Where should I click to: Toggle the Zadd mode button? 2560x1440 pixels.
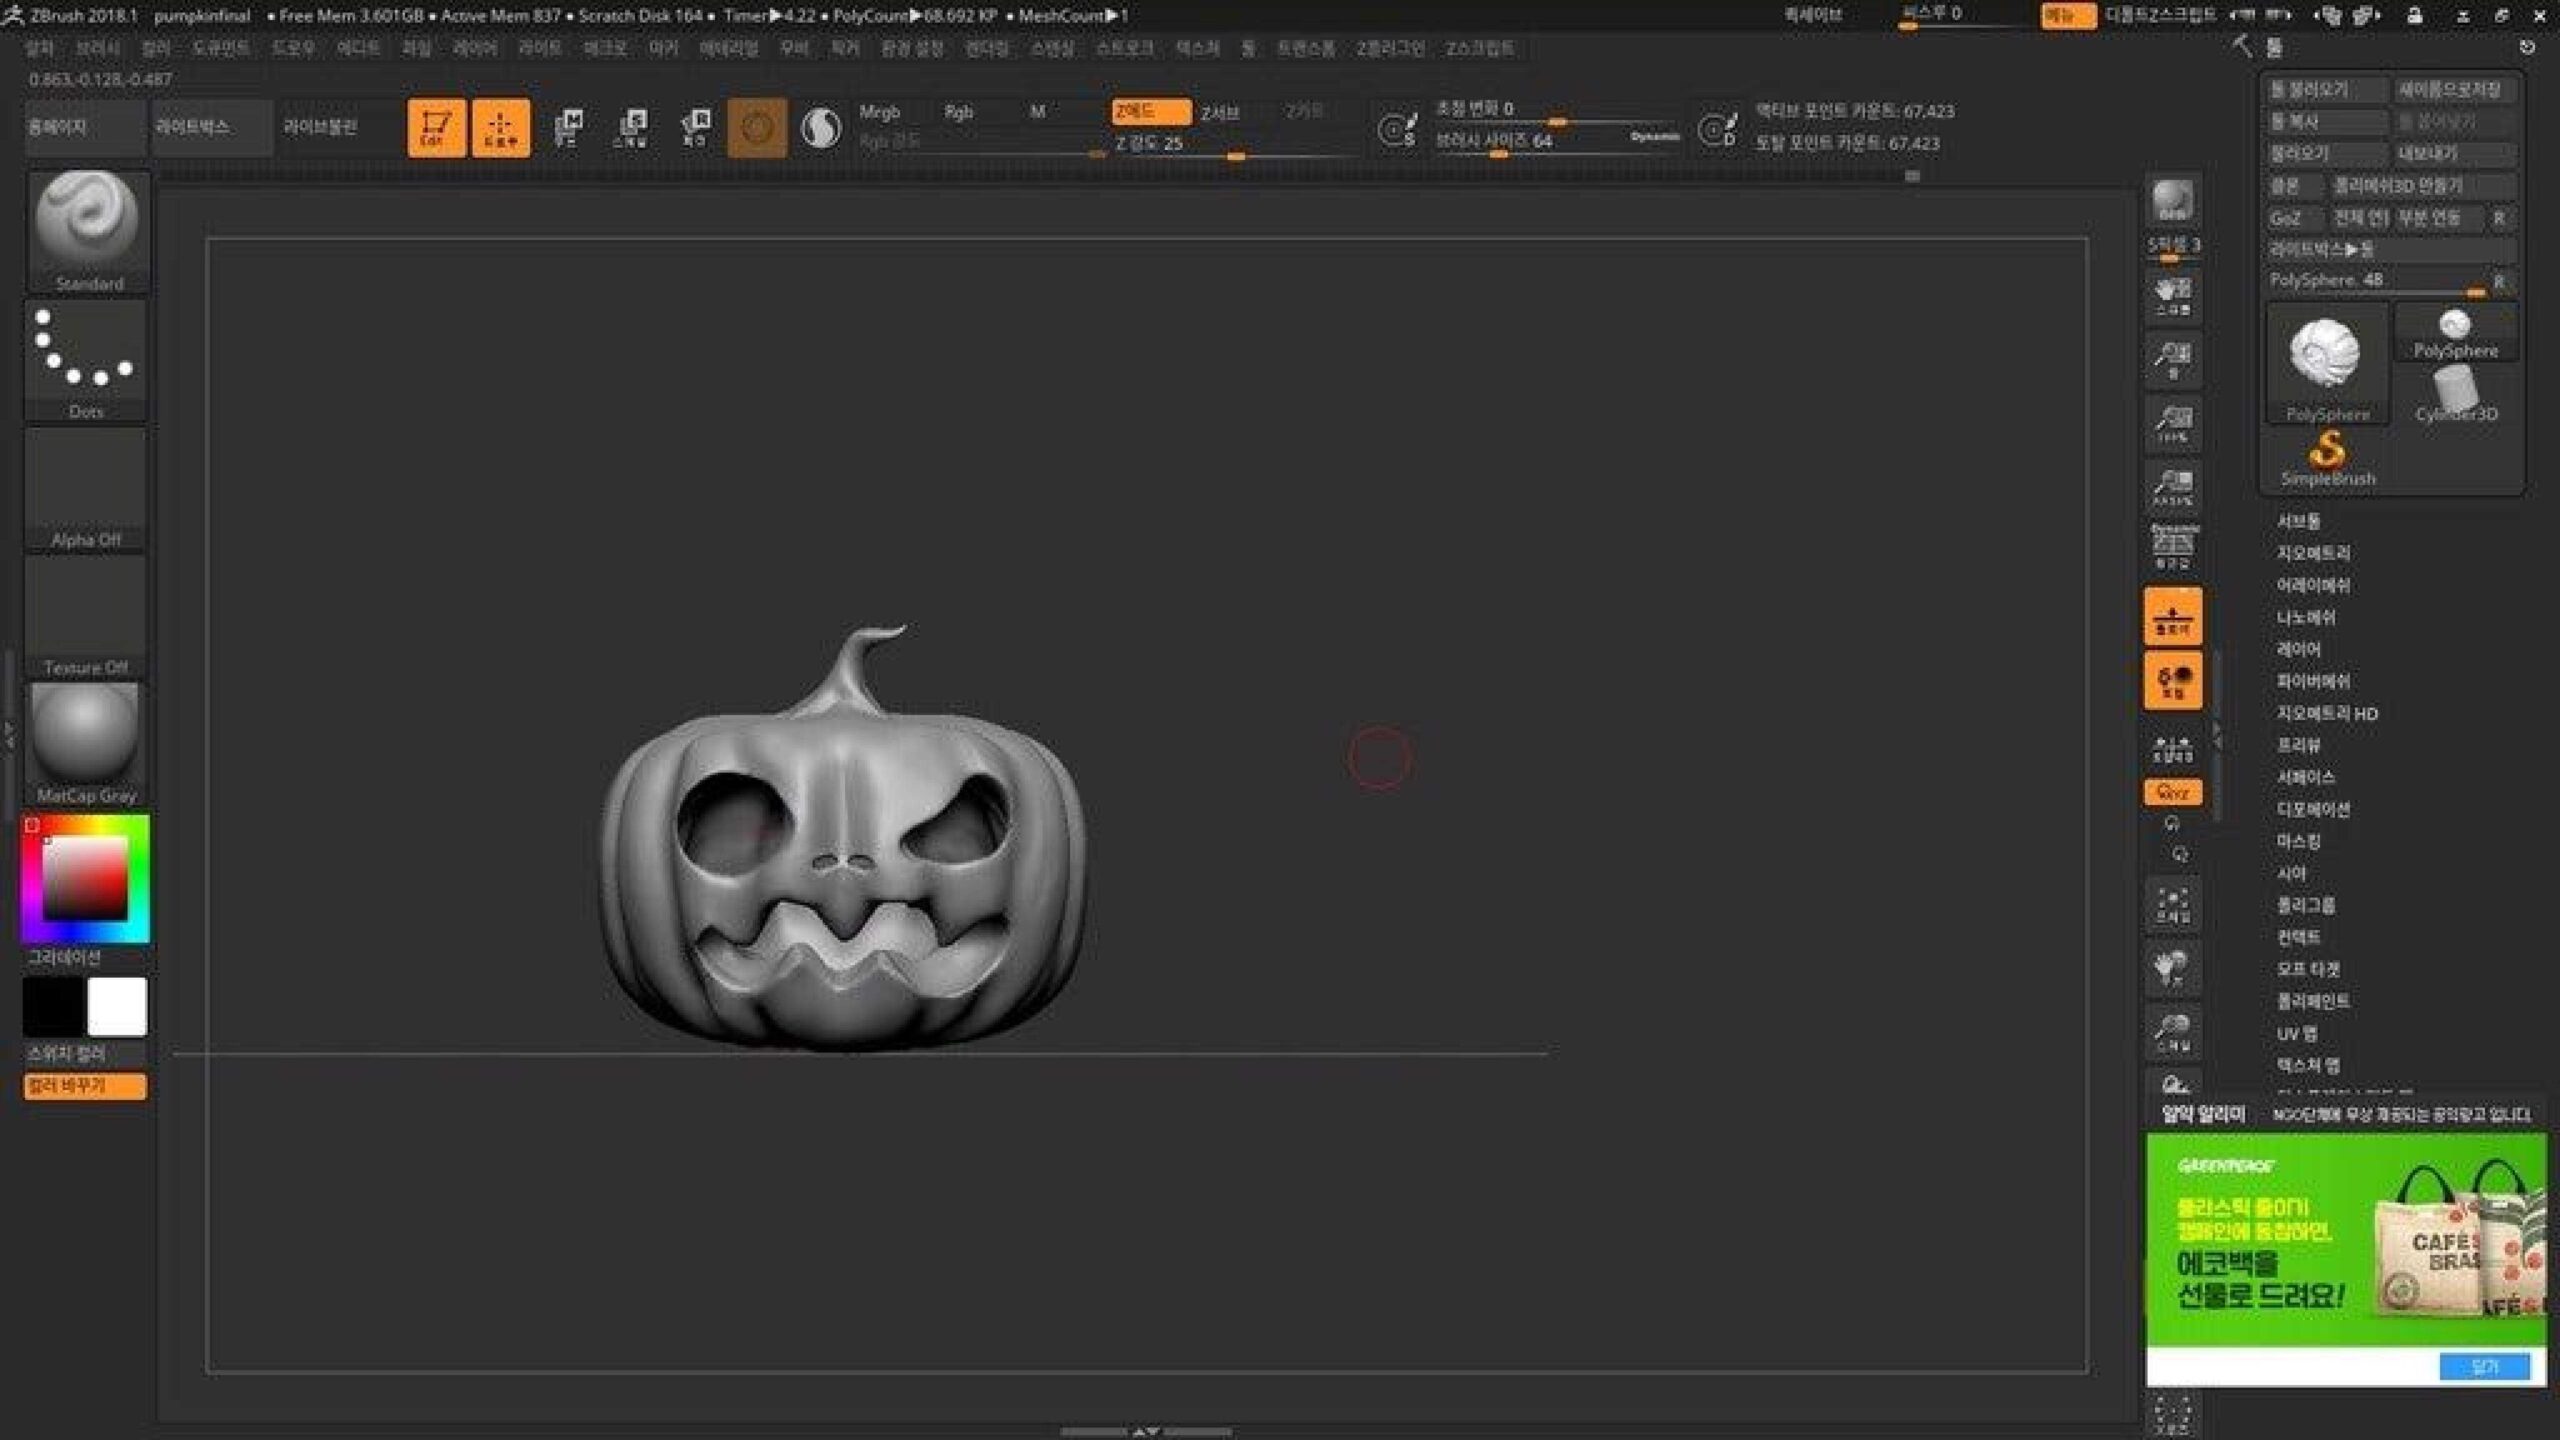[1151, 111]
